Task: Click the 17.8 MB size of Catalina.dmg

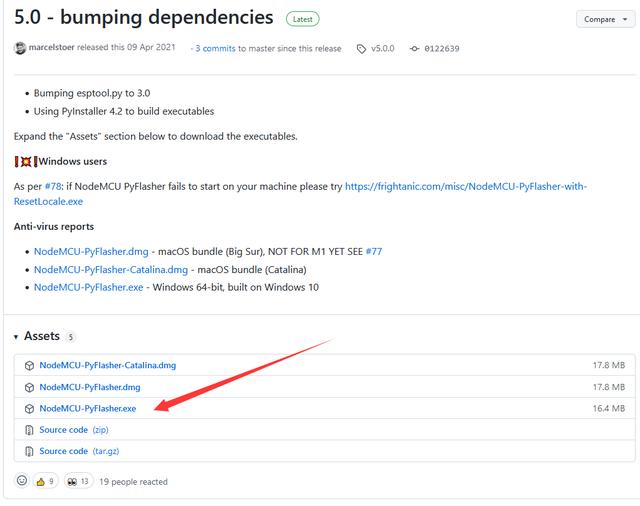Action: pyautogui.click(x=609, y=365)
